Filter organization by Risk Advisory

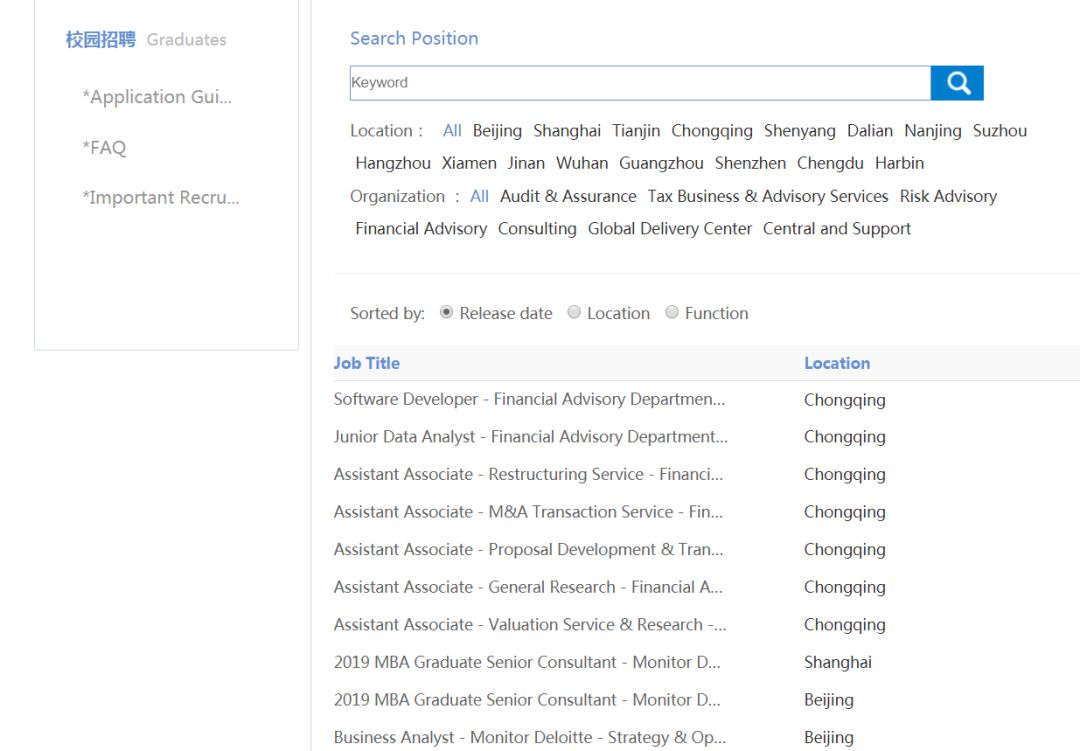coord(948,196)
